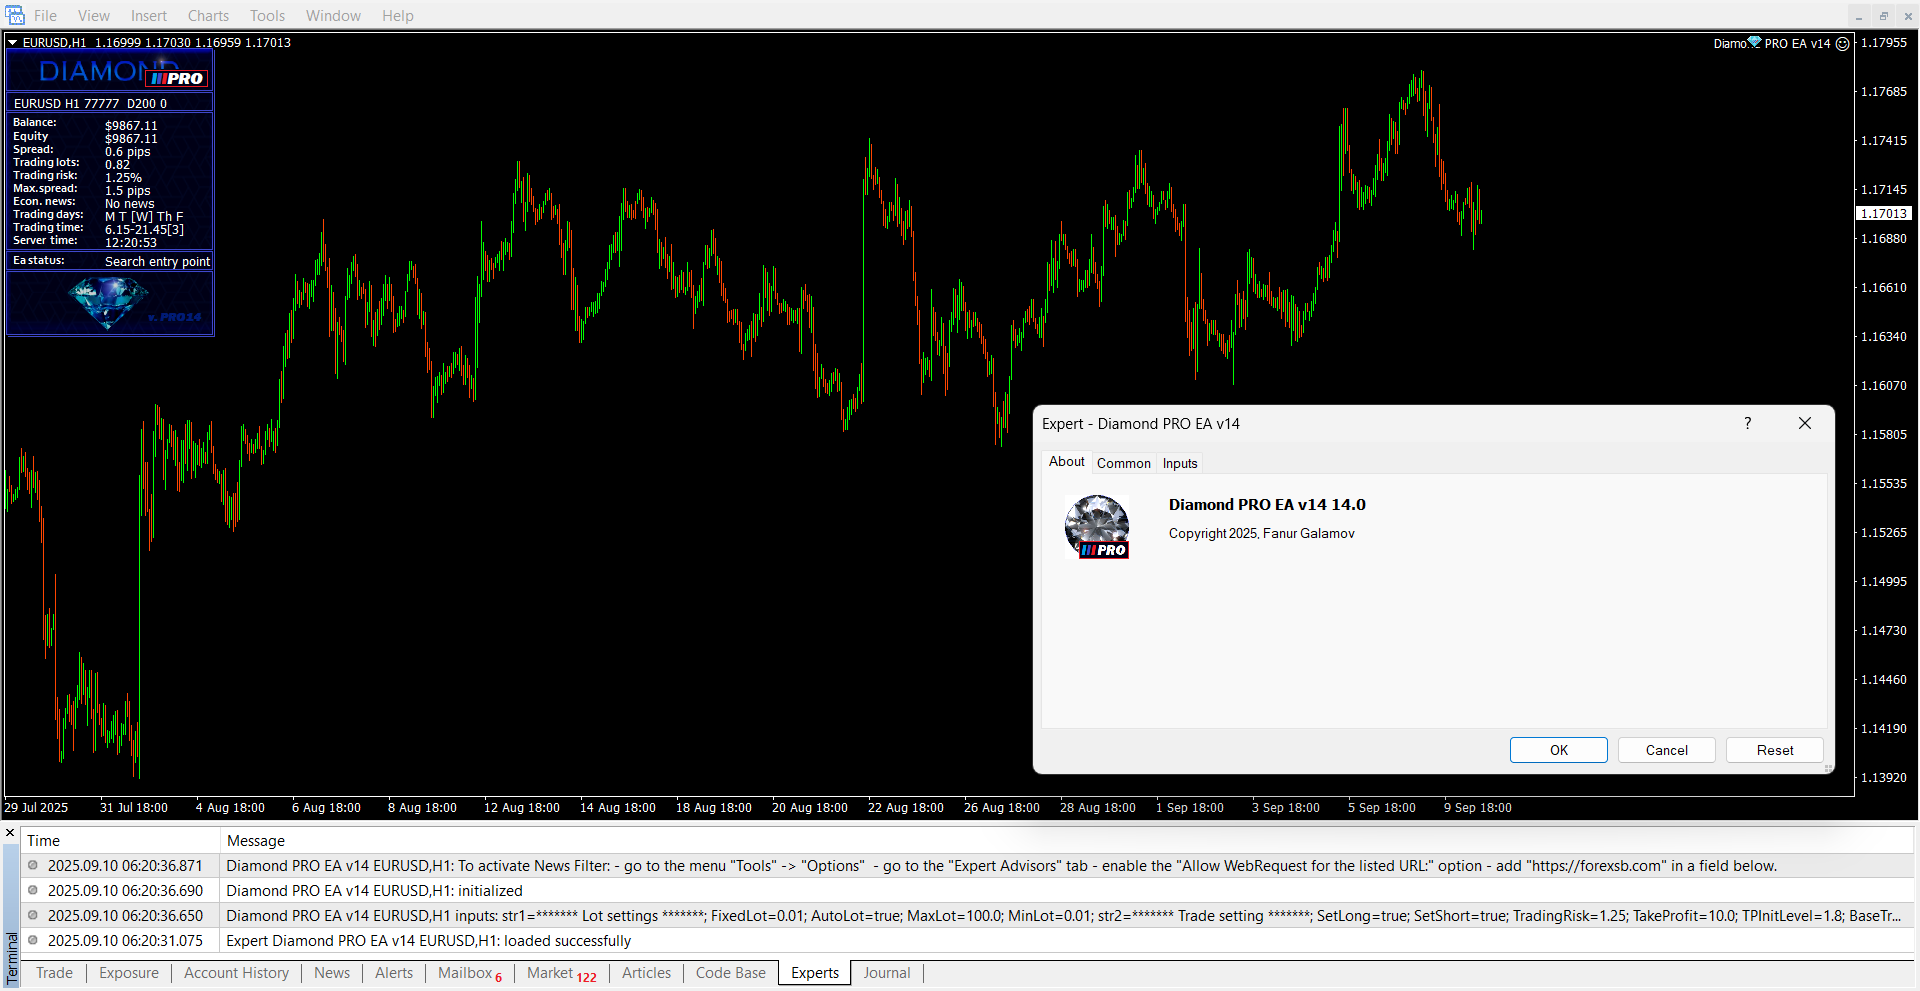Viewport: 1920px width, 991px height.
Task: Click the Balance value $9867.11
Action: (131, 126)
